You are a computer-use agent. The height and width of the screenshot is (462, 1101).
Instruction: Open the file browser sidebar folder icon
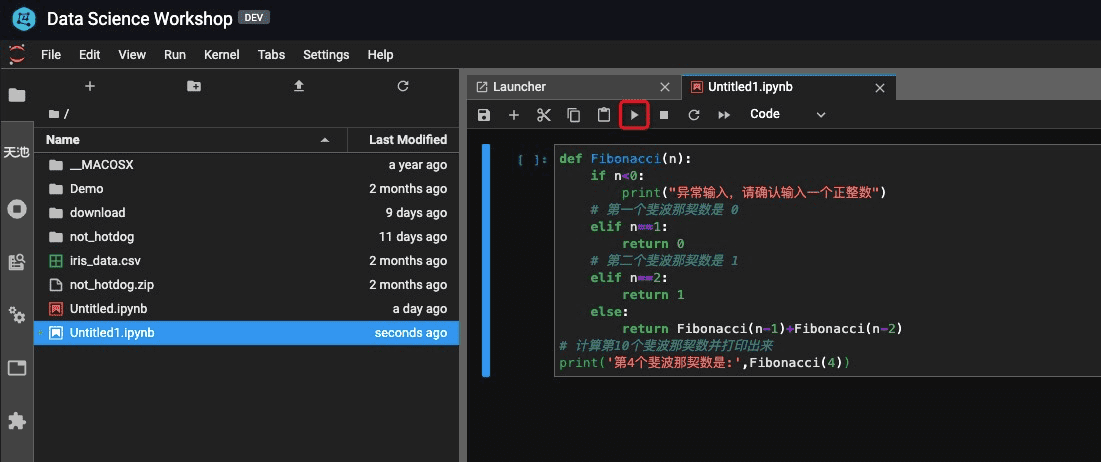click(16, 95)
